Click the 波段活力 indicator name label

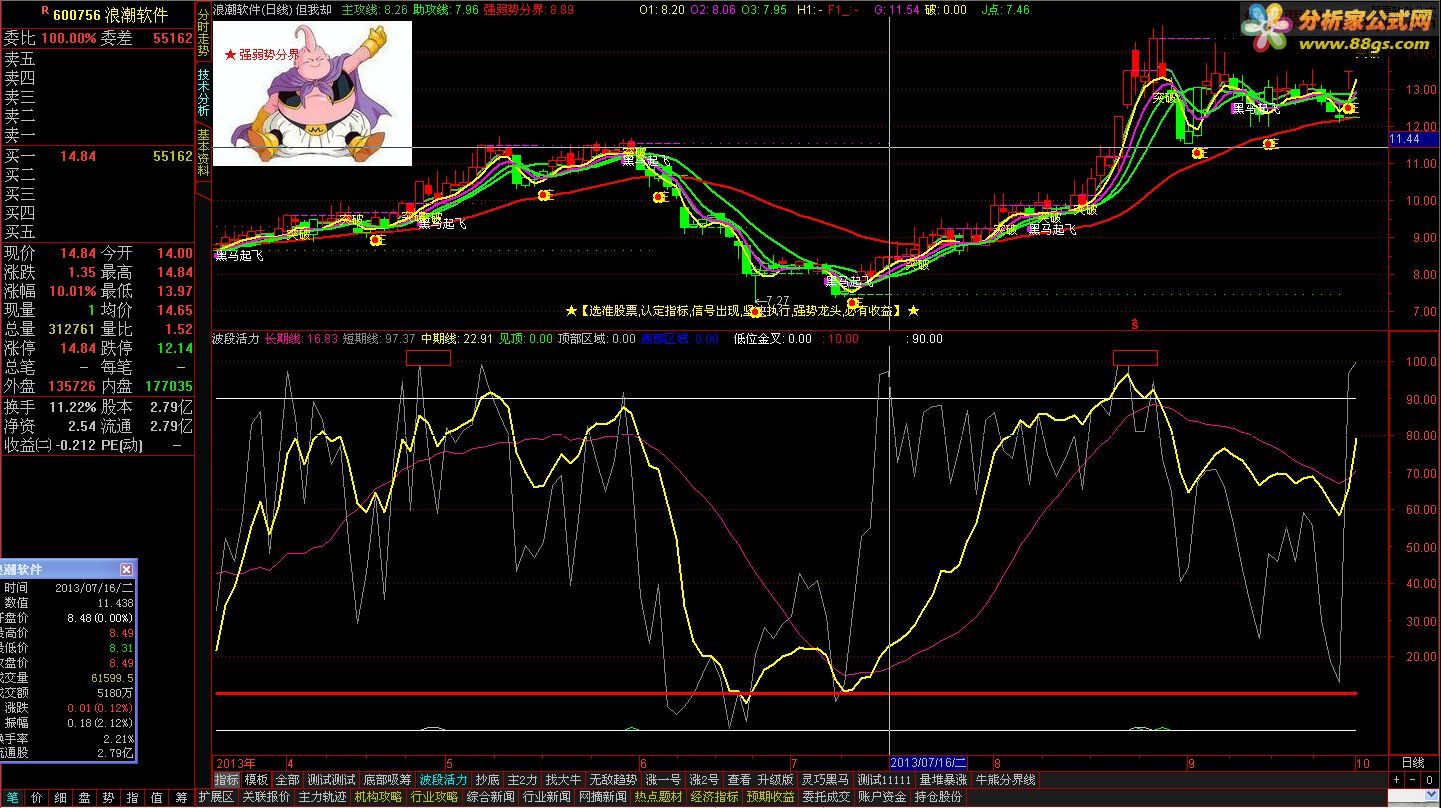(236, 339)
